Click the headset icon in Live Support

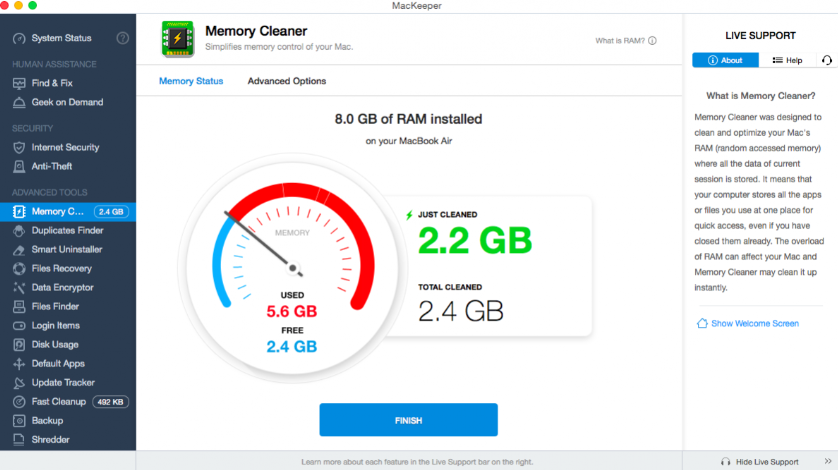[x=826, y=60]
